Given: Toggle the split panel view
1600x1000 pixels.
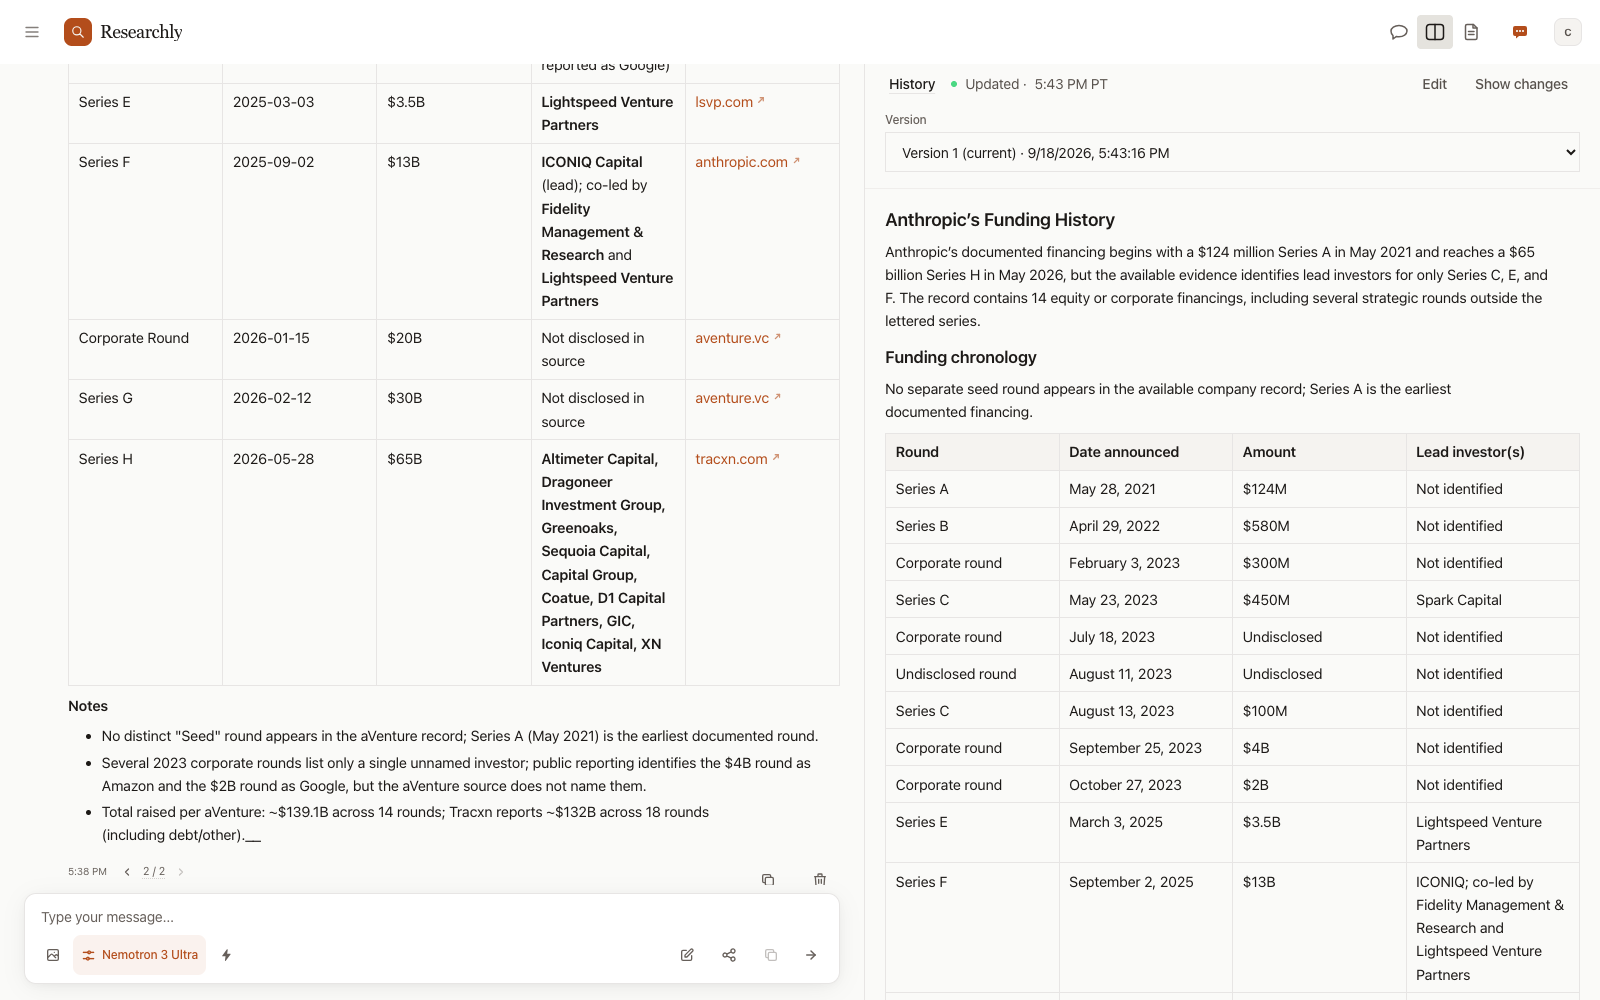Looking at the screenshot, I should click(1435, 32).
